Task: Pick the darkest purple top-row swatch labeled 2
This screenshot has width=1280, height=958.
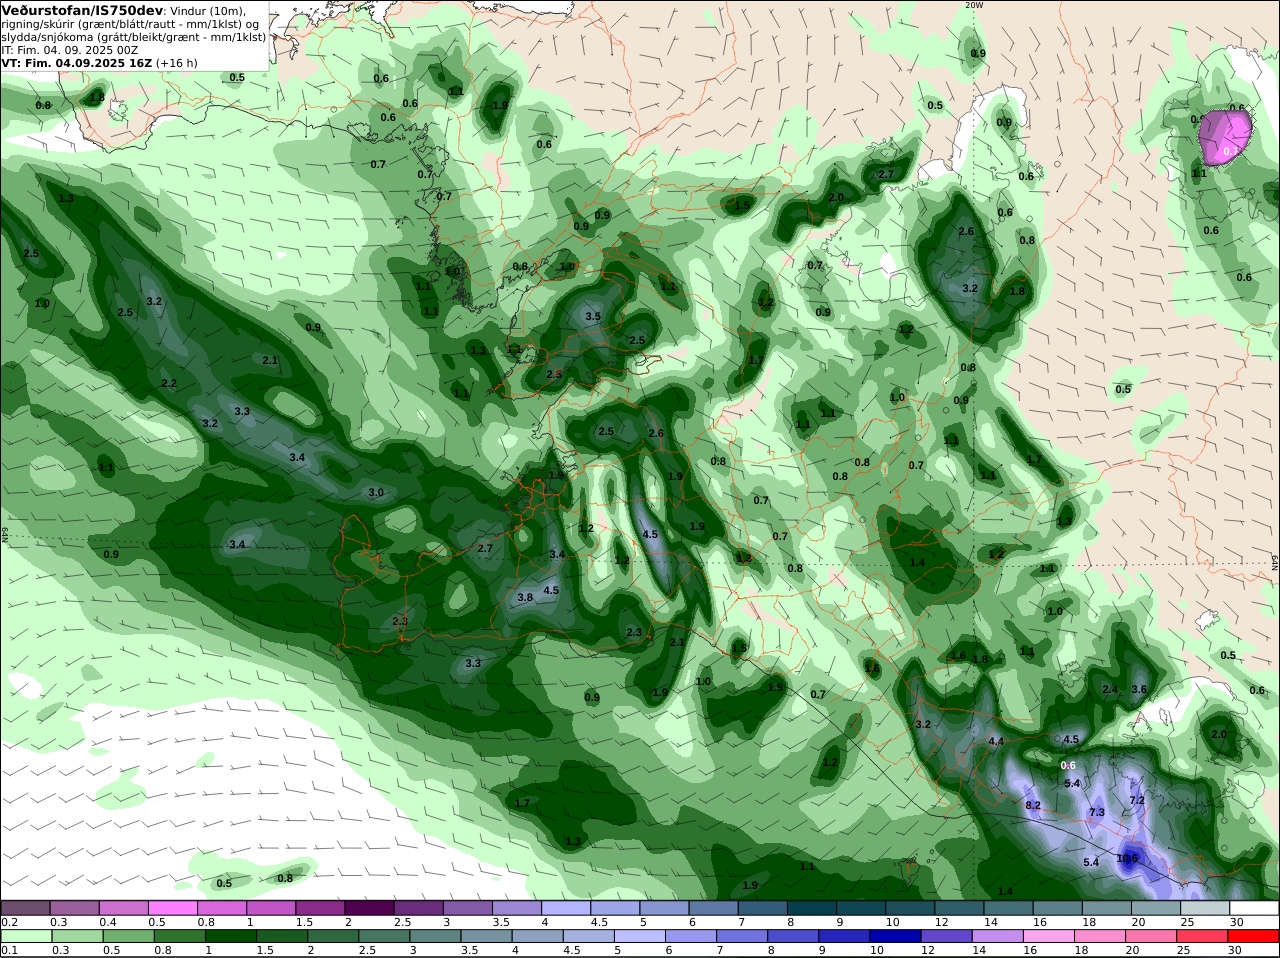Action: tap(369, 908)
